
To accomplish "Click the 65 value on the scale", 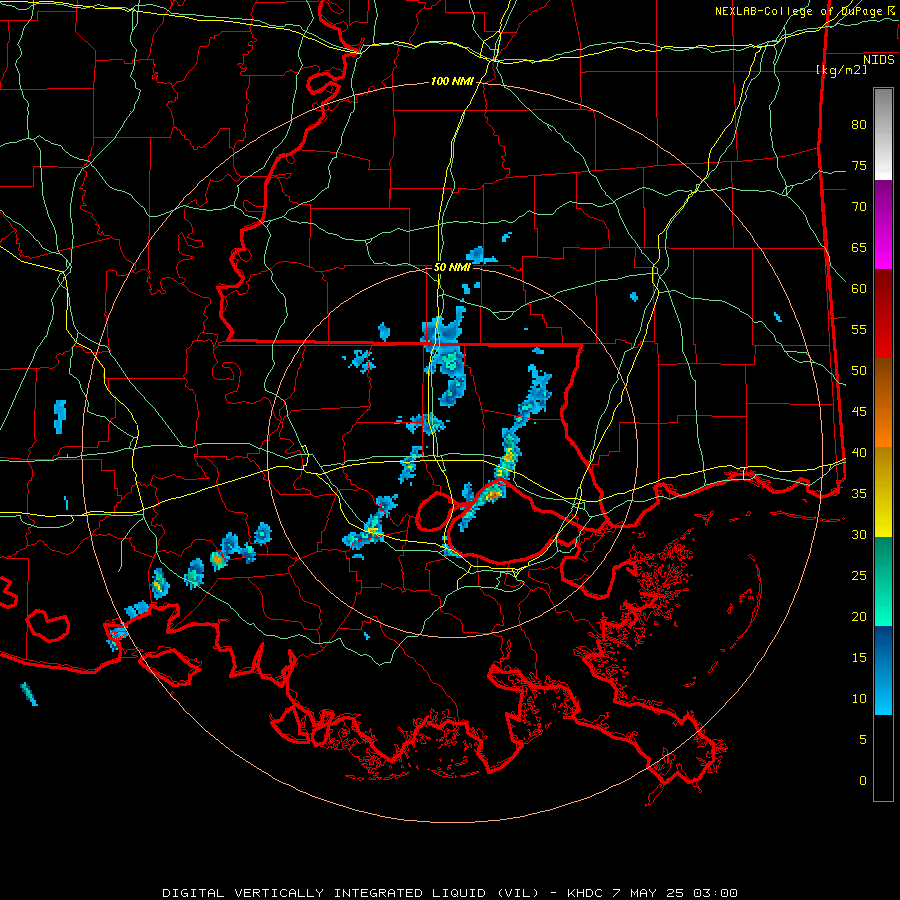I will pos(859,248).
